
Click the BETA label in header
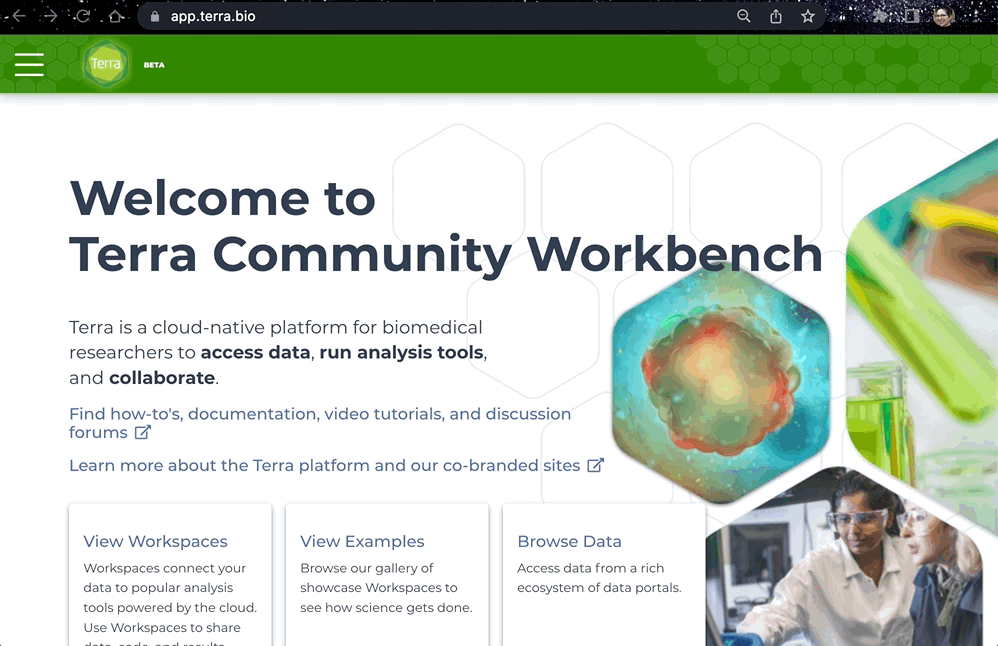coord(154,65)
